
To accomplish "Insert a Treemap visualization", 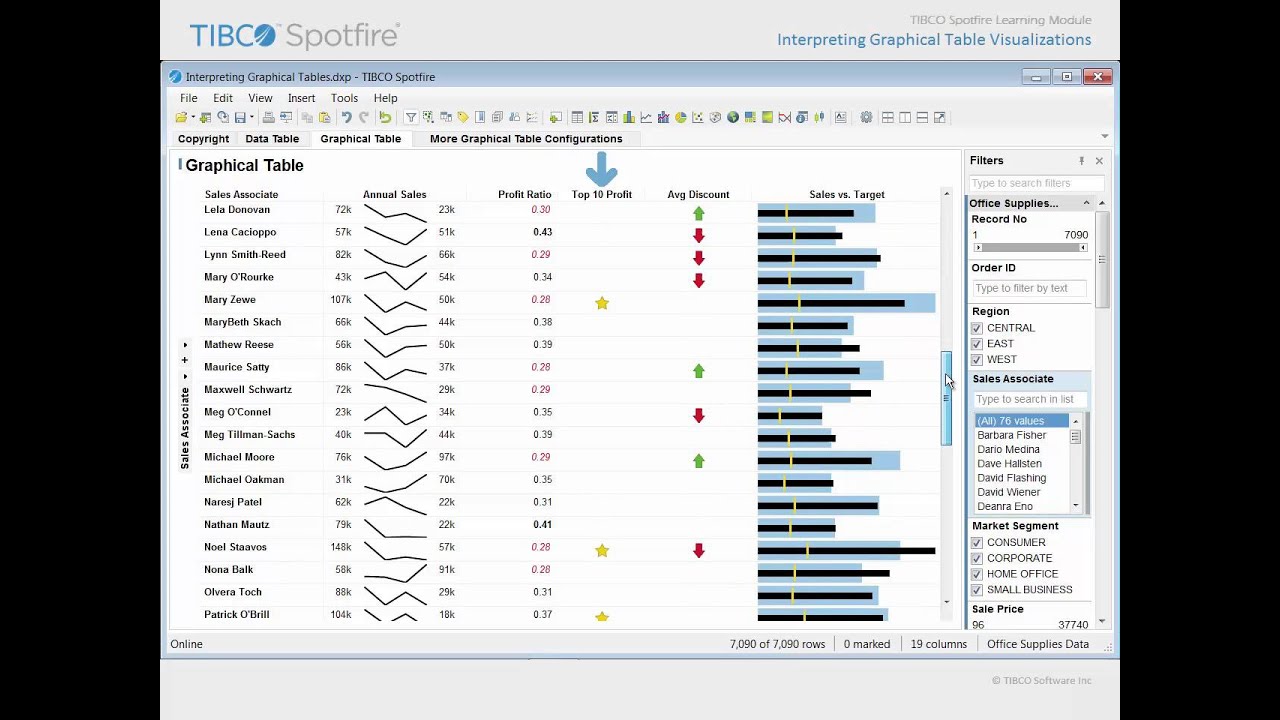I will coord(750,117).
